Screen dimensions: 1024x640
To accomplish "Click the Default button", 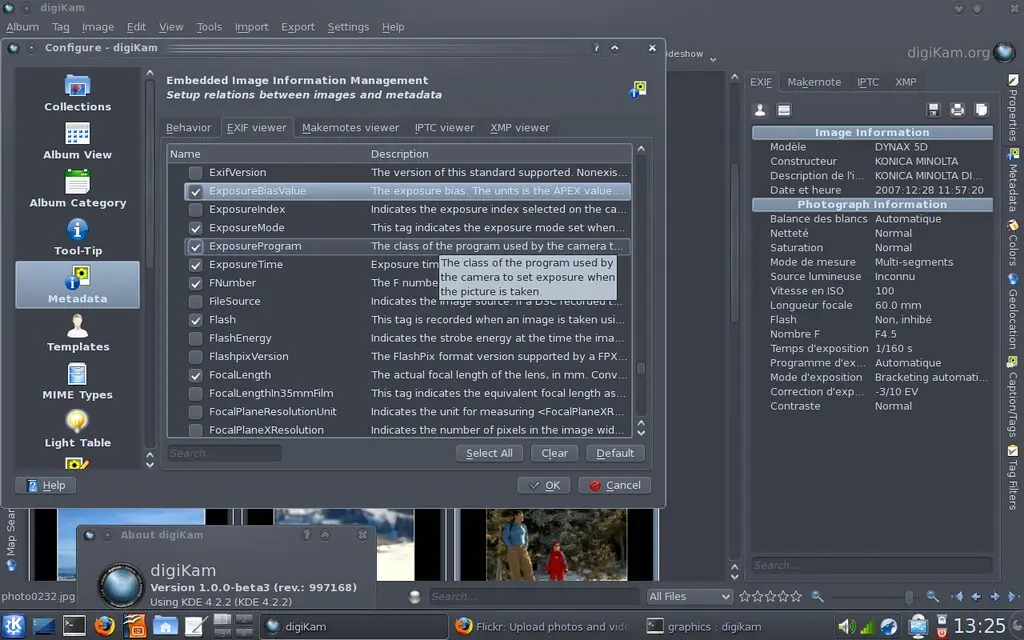I will click(614, 453).
